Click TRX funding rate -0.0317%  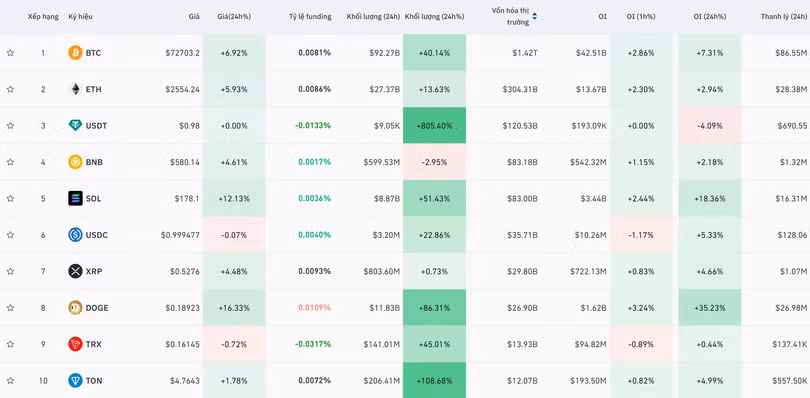pyautogui.click(x=313, y=344)
